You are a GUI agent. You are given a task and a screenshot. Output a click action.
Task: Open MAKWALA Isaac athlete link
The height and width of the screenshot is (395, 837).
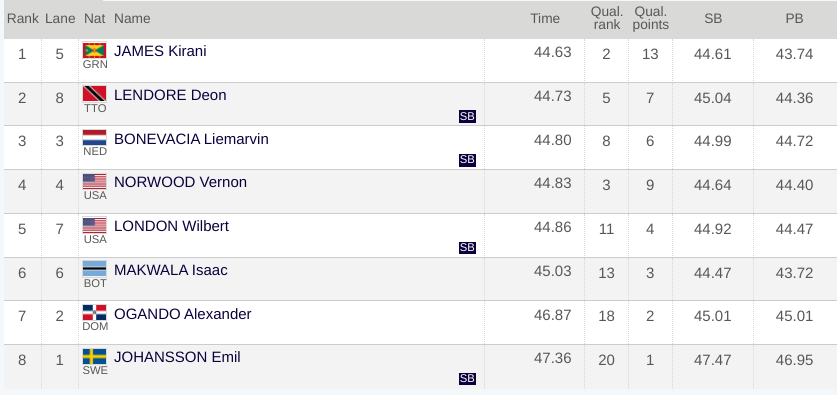[171, 270]
